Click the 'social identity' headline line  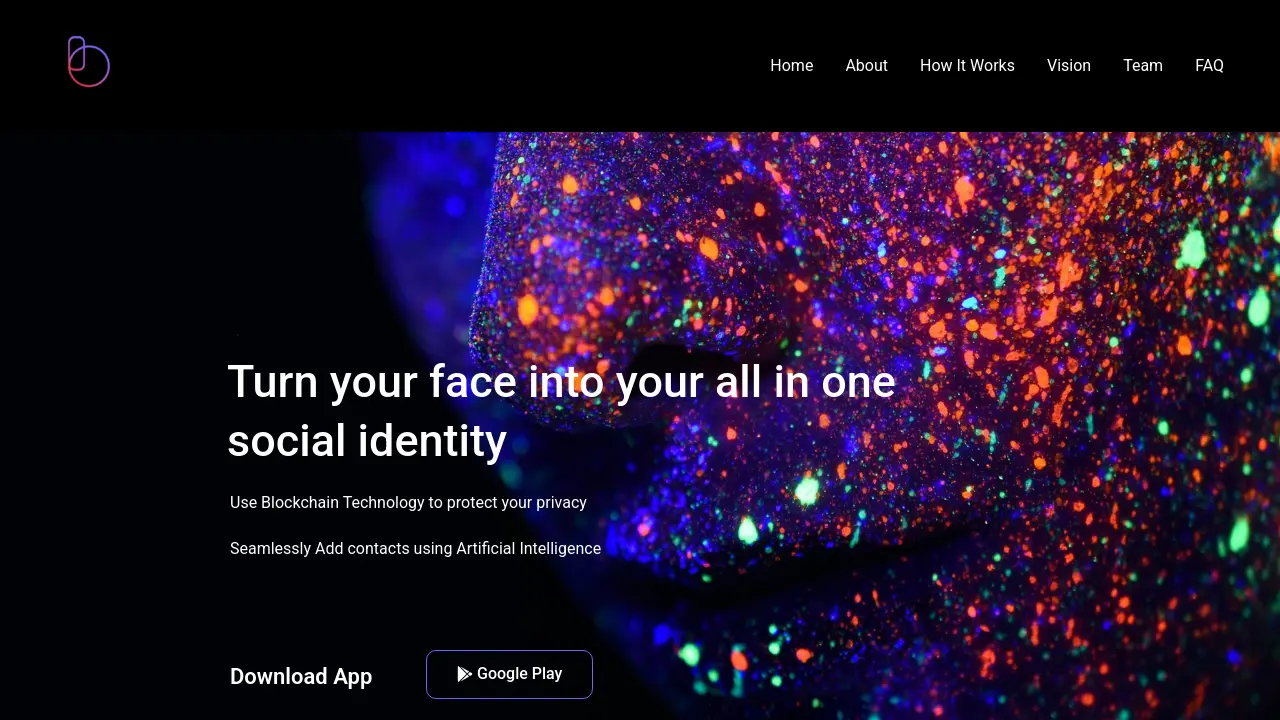(367, 441)
